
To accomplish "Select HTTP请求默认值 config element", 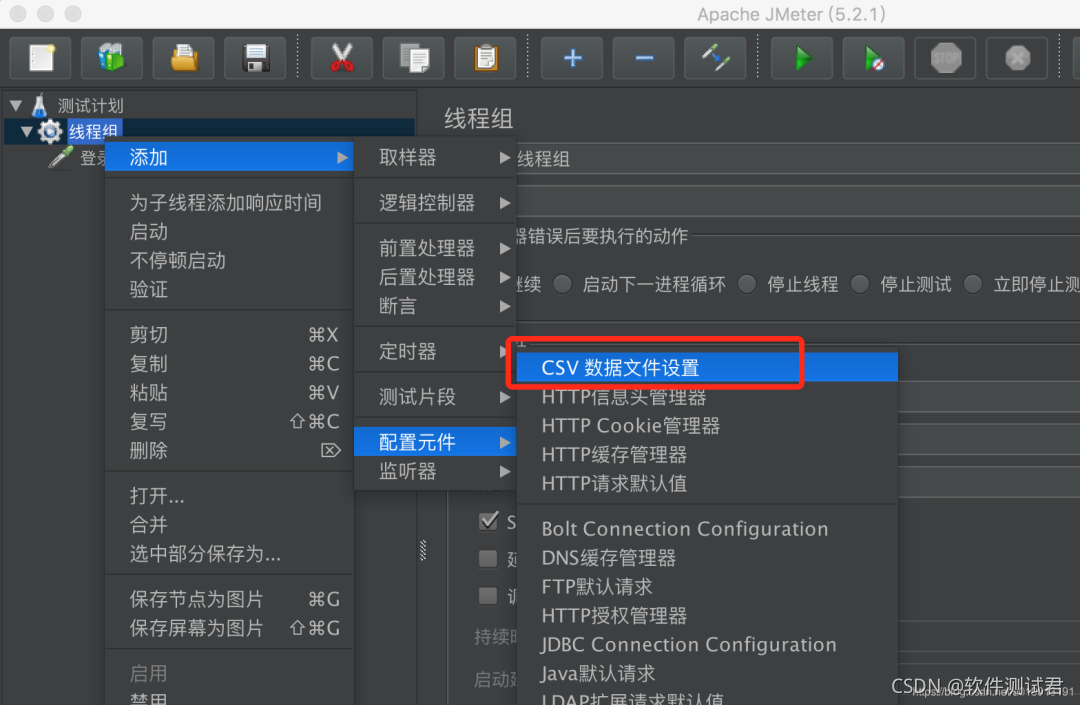I will (707, 483).
